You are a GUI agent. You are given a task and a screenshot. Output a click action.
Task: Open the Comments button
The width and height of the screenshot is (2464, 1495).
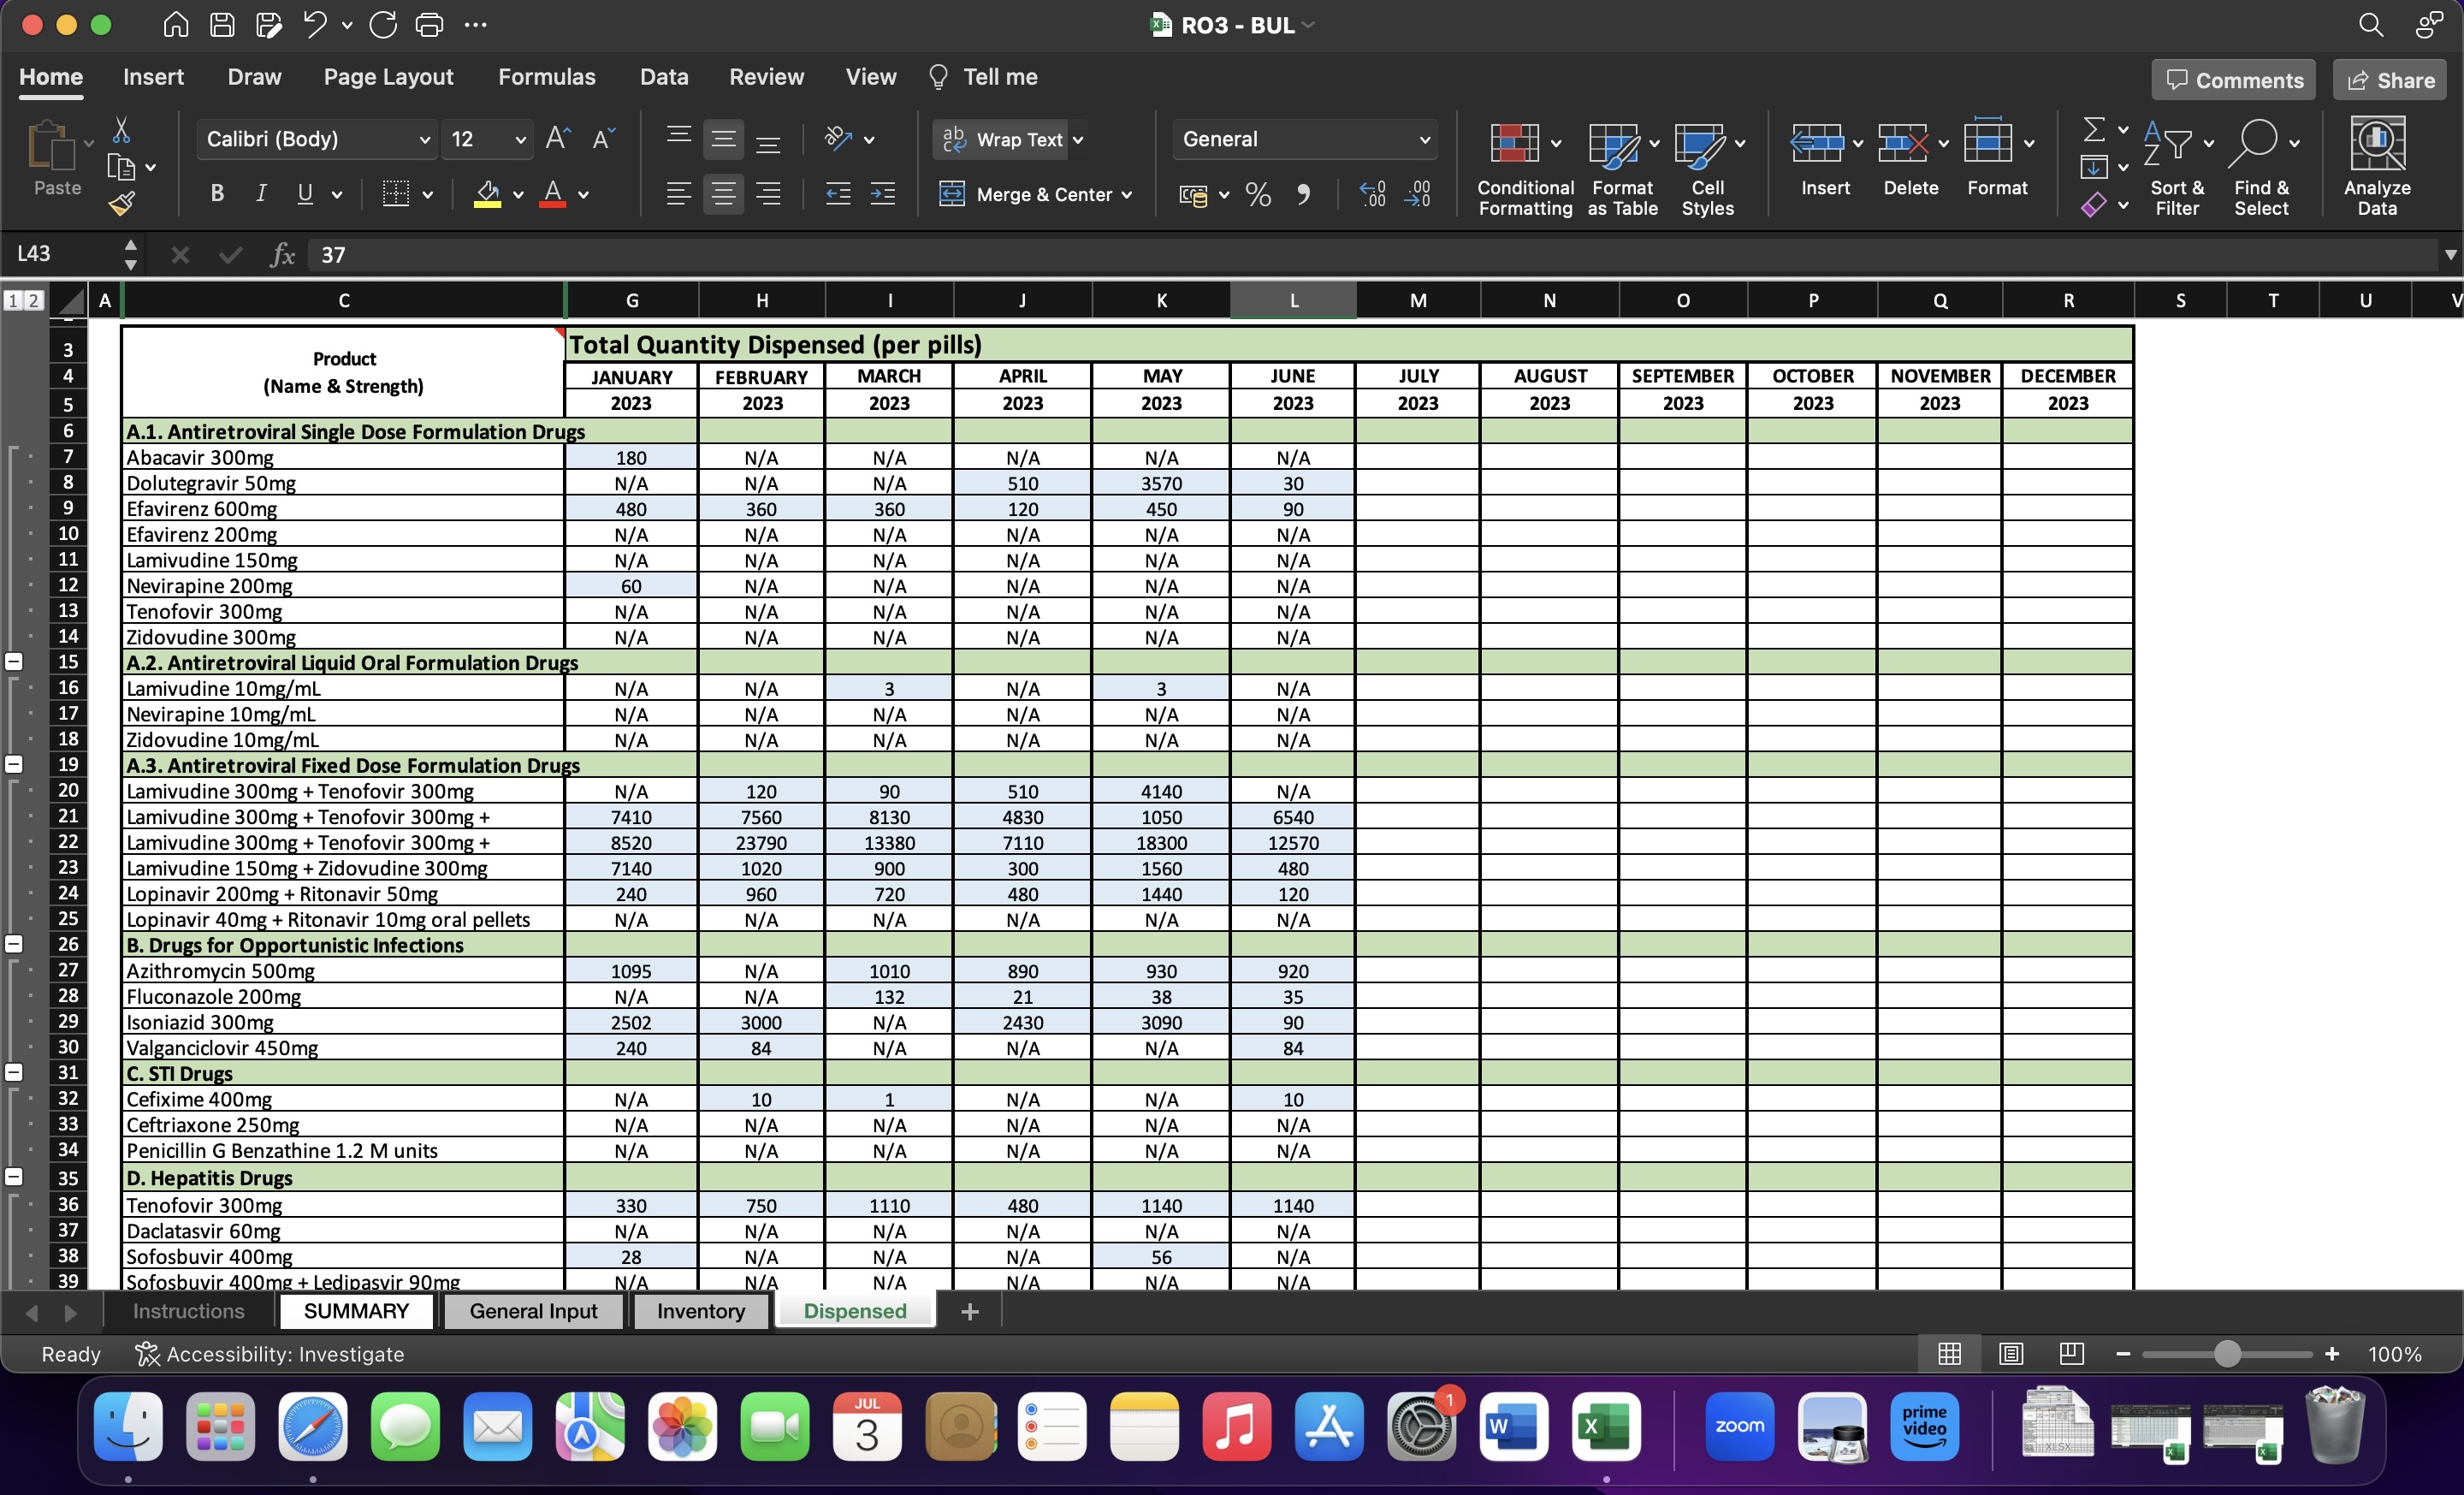pyautogui.click(x=2232, y=80)
